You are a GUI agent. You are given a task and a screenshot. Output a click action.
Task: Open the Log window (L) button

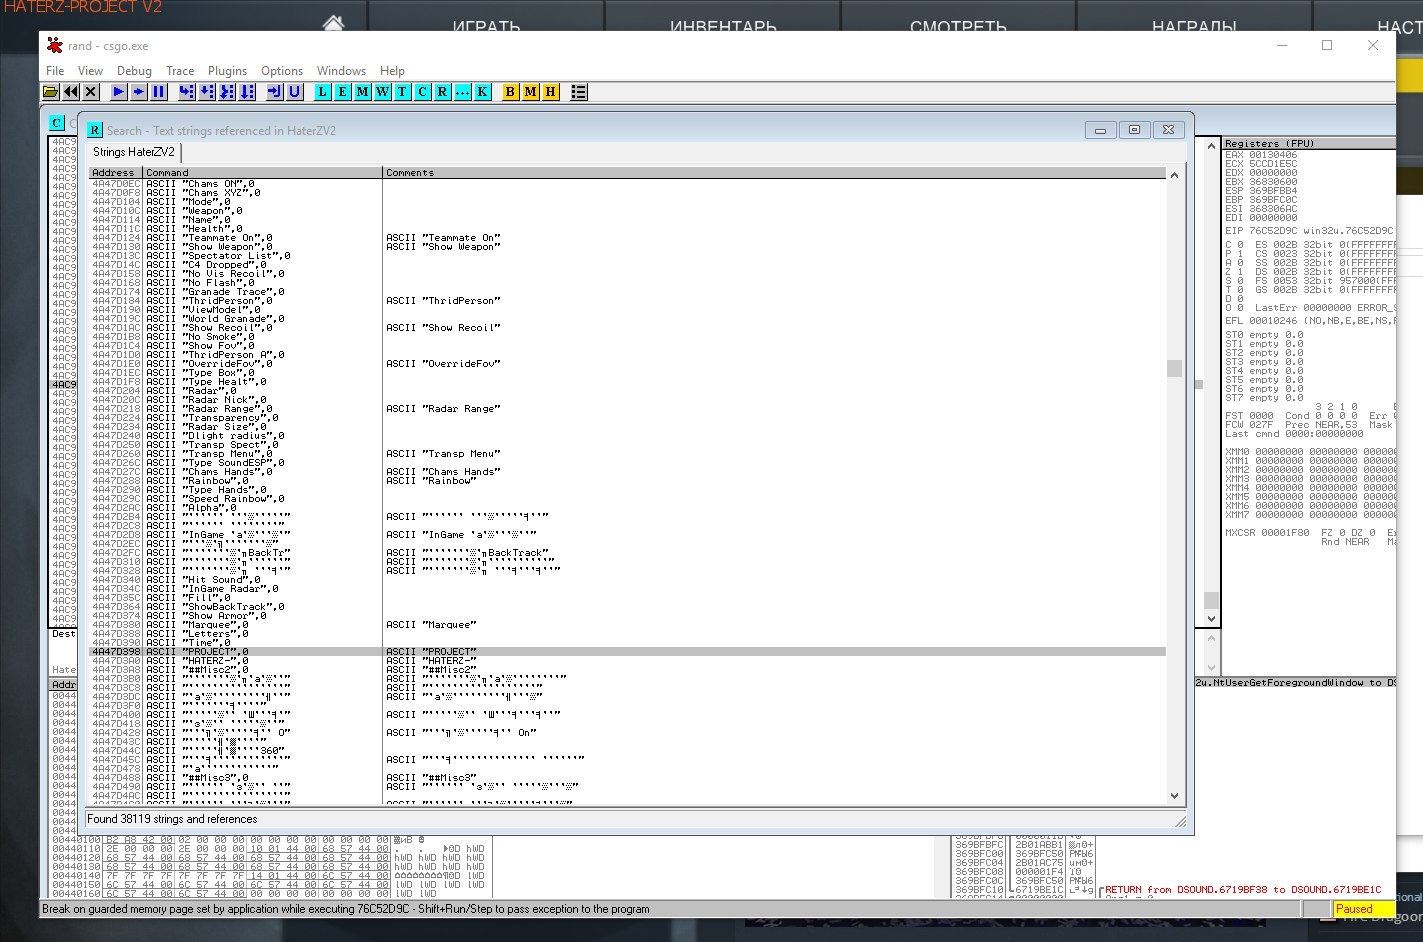coord(322,92)
